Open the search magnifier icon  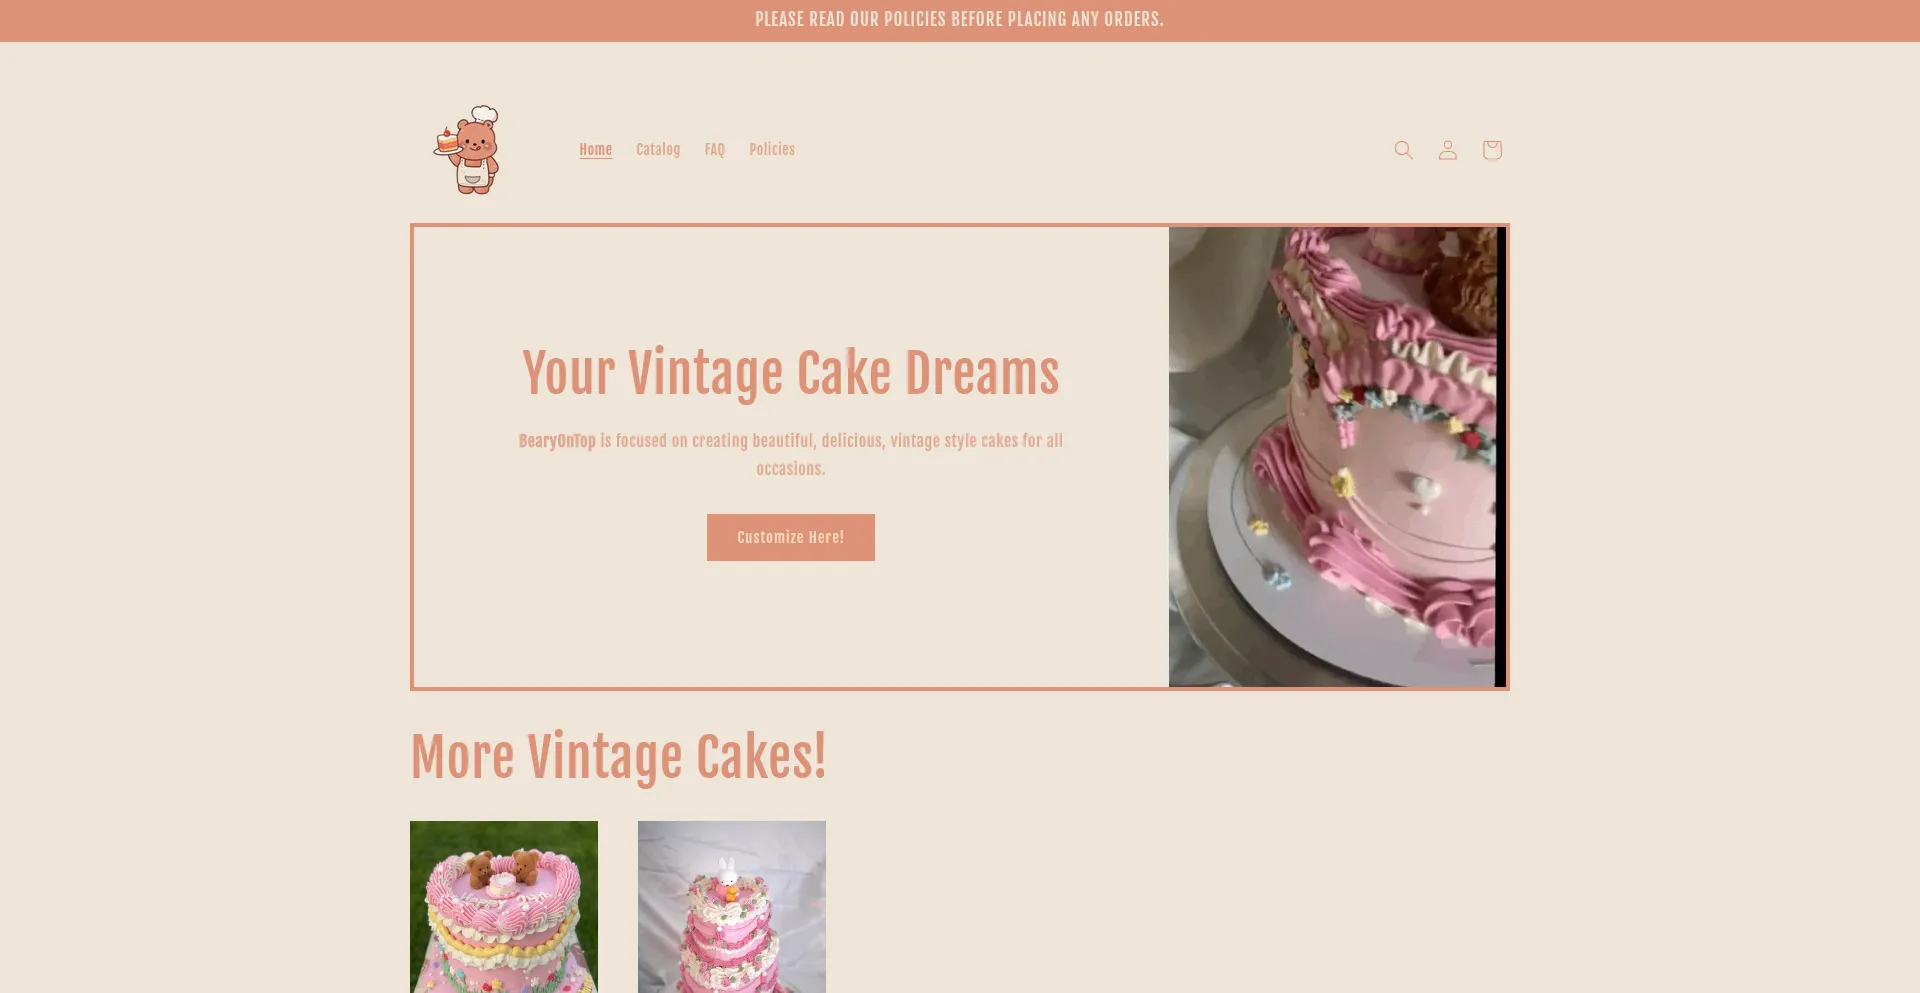[x=1403, y=150]
